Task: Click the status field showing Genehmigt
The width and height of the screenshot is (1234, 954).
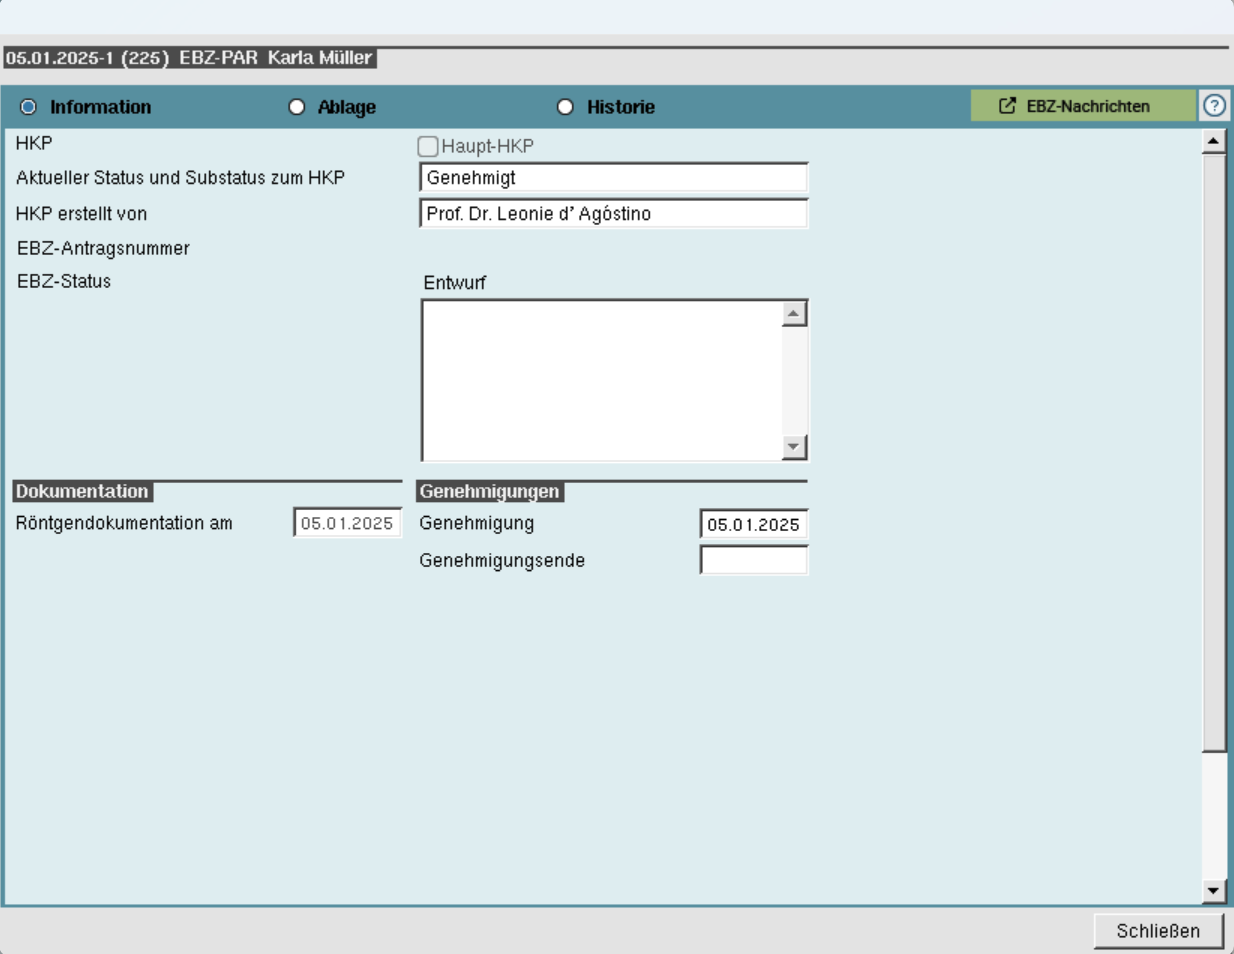Action: pyautogui.click(x=613, y=178)
